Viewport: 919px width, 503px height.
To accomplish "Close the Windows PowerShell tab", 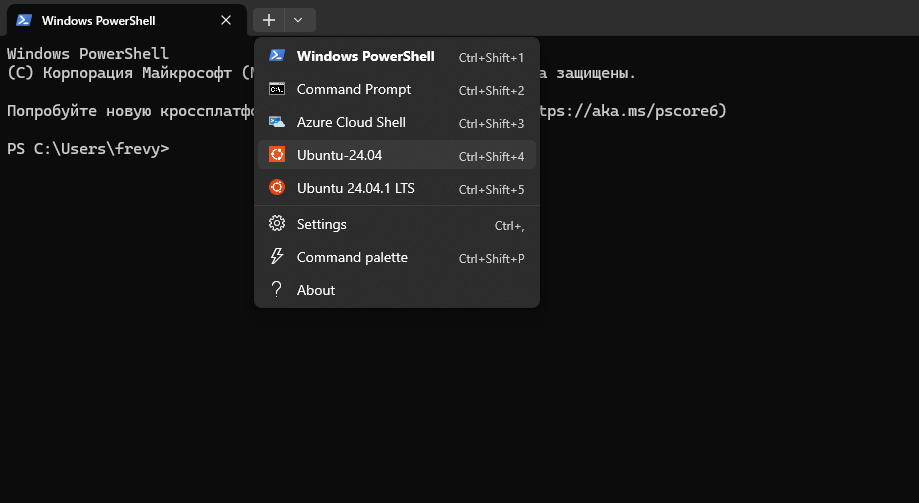I will pos(227,20).
